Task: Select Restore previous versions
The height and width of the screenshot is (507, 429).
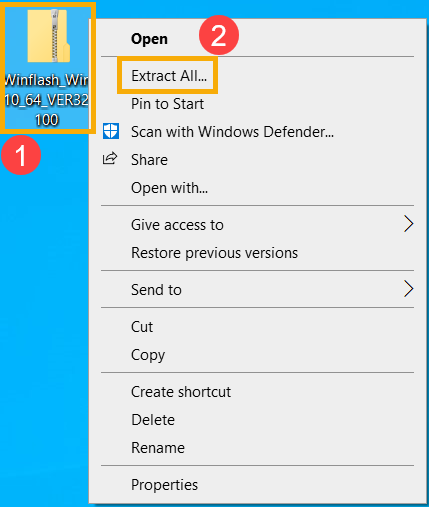Action: [x=214, y=253]
